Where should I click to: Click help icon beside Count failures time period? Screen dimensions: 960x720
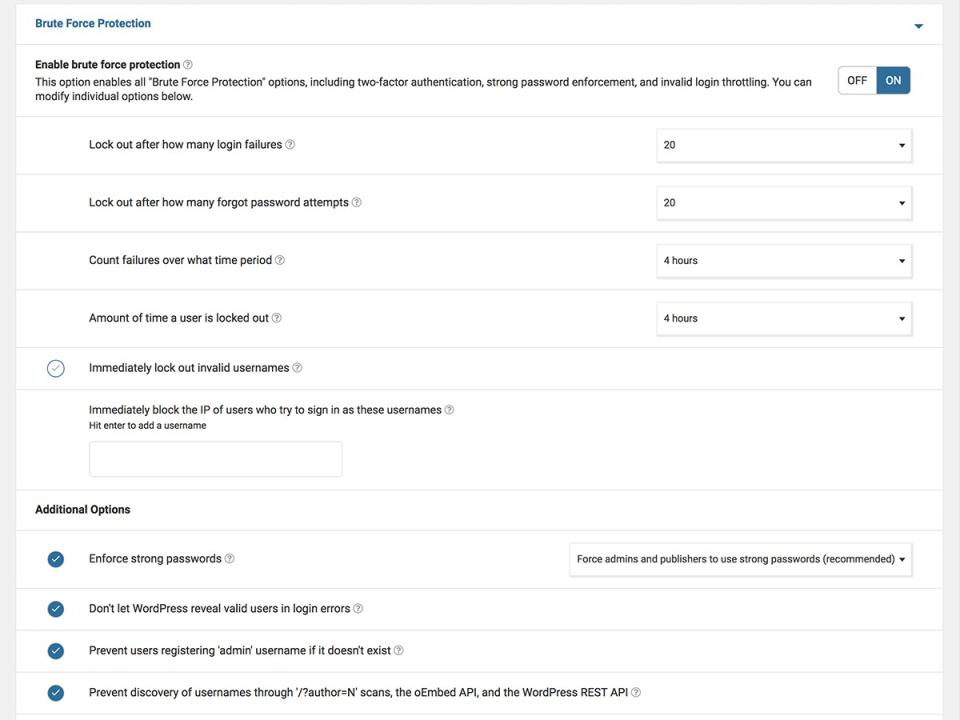coord(280,261)
